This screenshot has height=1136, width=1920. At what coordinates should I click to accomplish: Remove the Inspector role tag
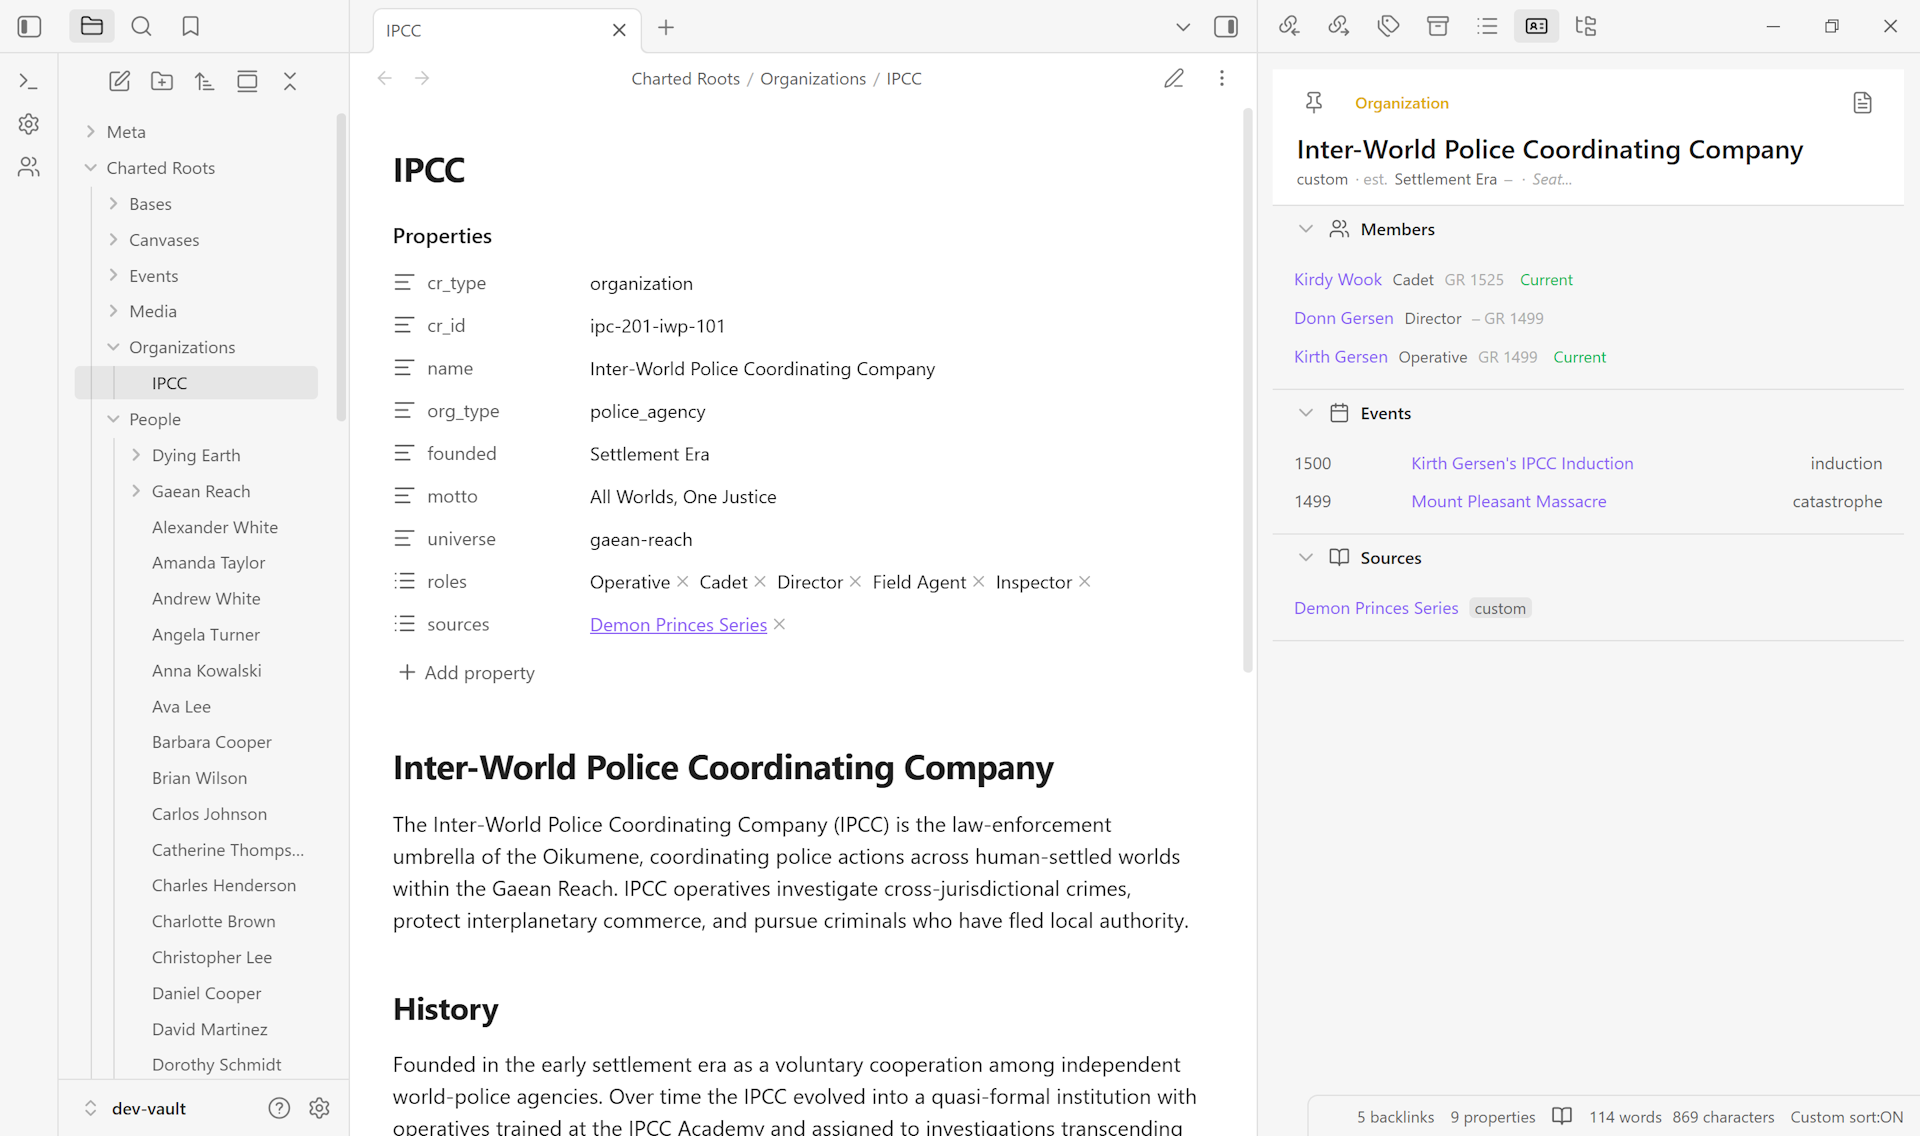[x=1085, y=582]
